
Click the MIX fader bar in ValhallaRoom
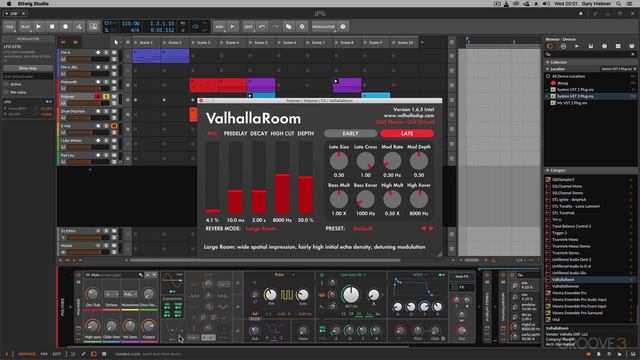(x=212, y=178)
